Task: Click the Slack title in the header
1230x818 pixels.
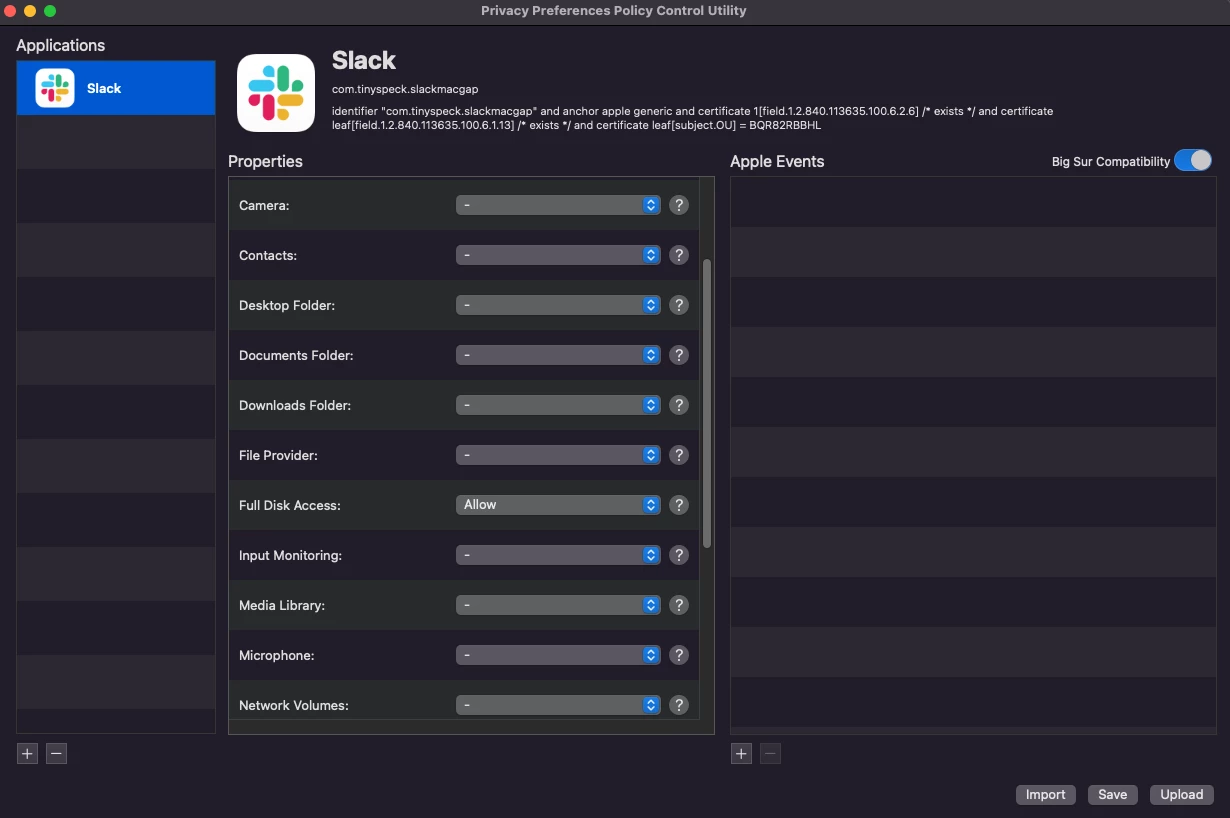Action: pos(364,60)
